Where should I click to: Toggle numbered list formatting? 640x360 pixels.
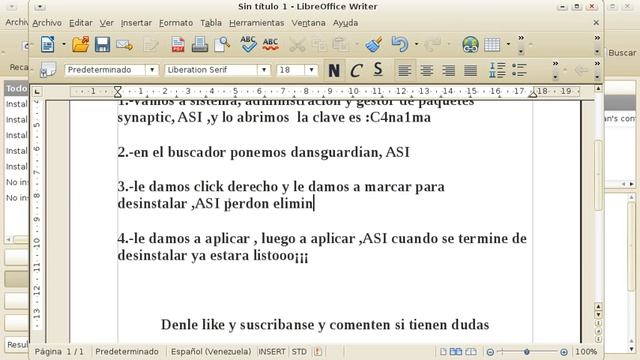(x=497, y=70)
